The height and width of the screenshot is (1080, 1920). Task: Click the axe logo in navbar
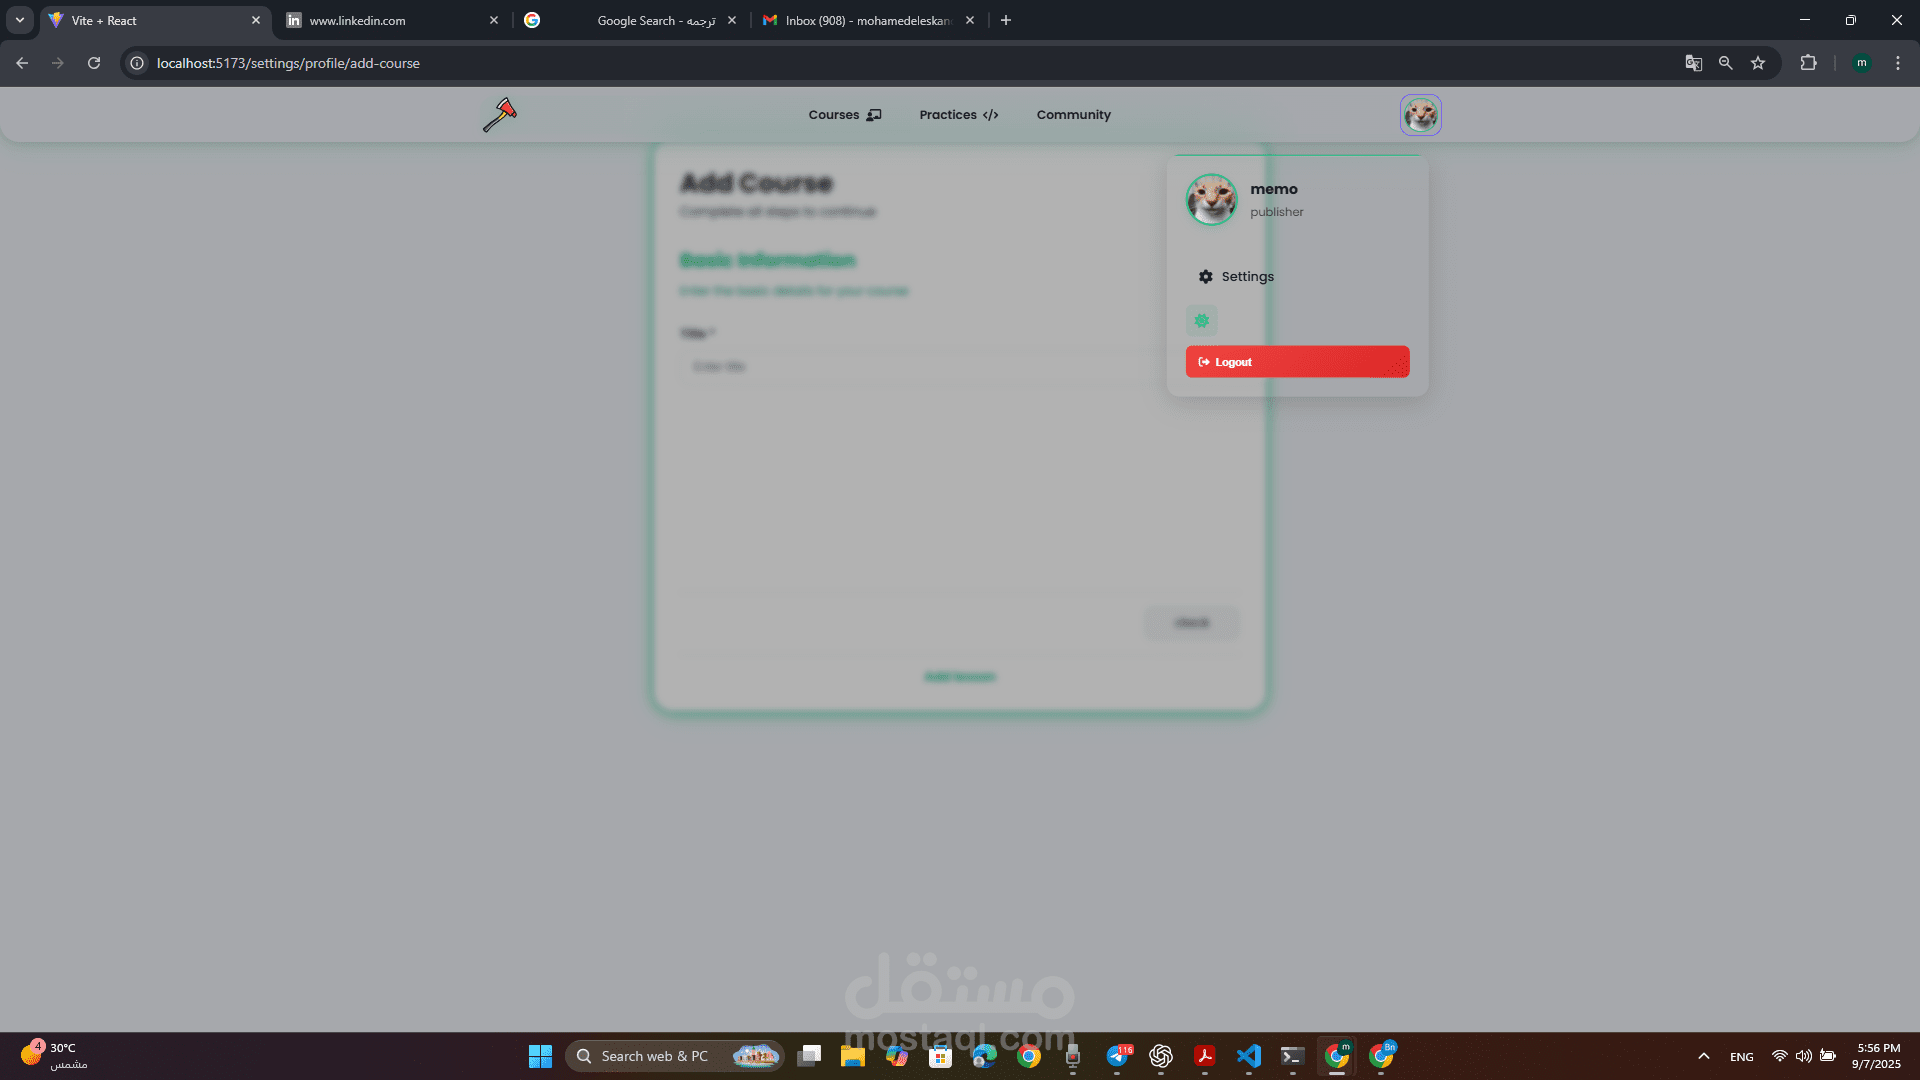500,115
